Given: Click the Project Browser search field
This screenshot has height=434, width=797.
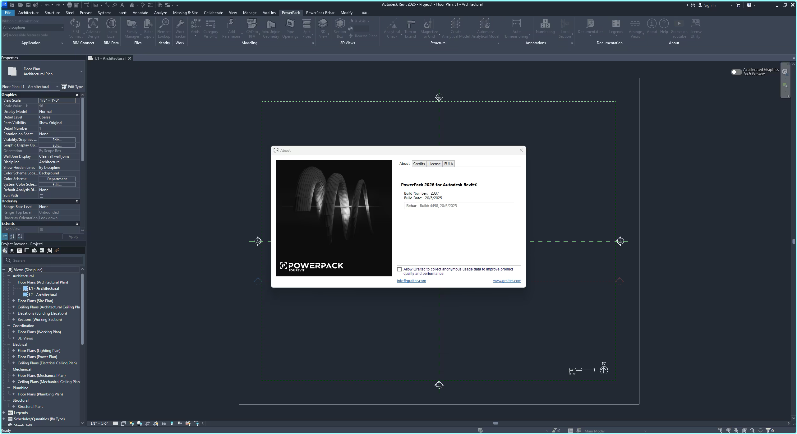Looking at the screenshot, I should [43, 260].
